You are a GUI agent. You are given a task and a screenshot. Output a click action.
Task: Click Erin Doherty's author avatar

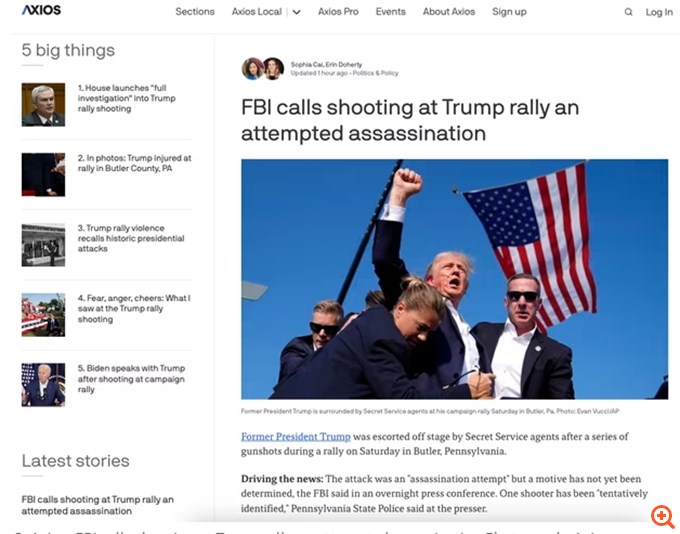coord(273,69)
